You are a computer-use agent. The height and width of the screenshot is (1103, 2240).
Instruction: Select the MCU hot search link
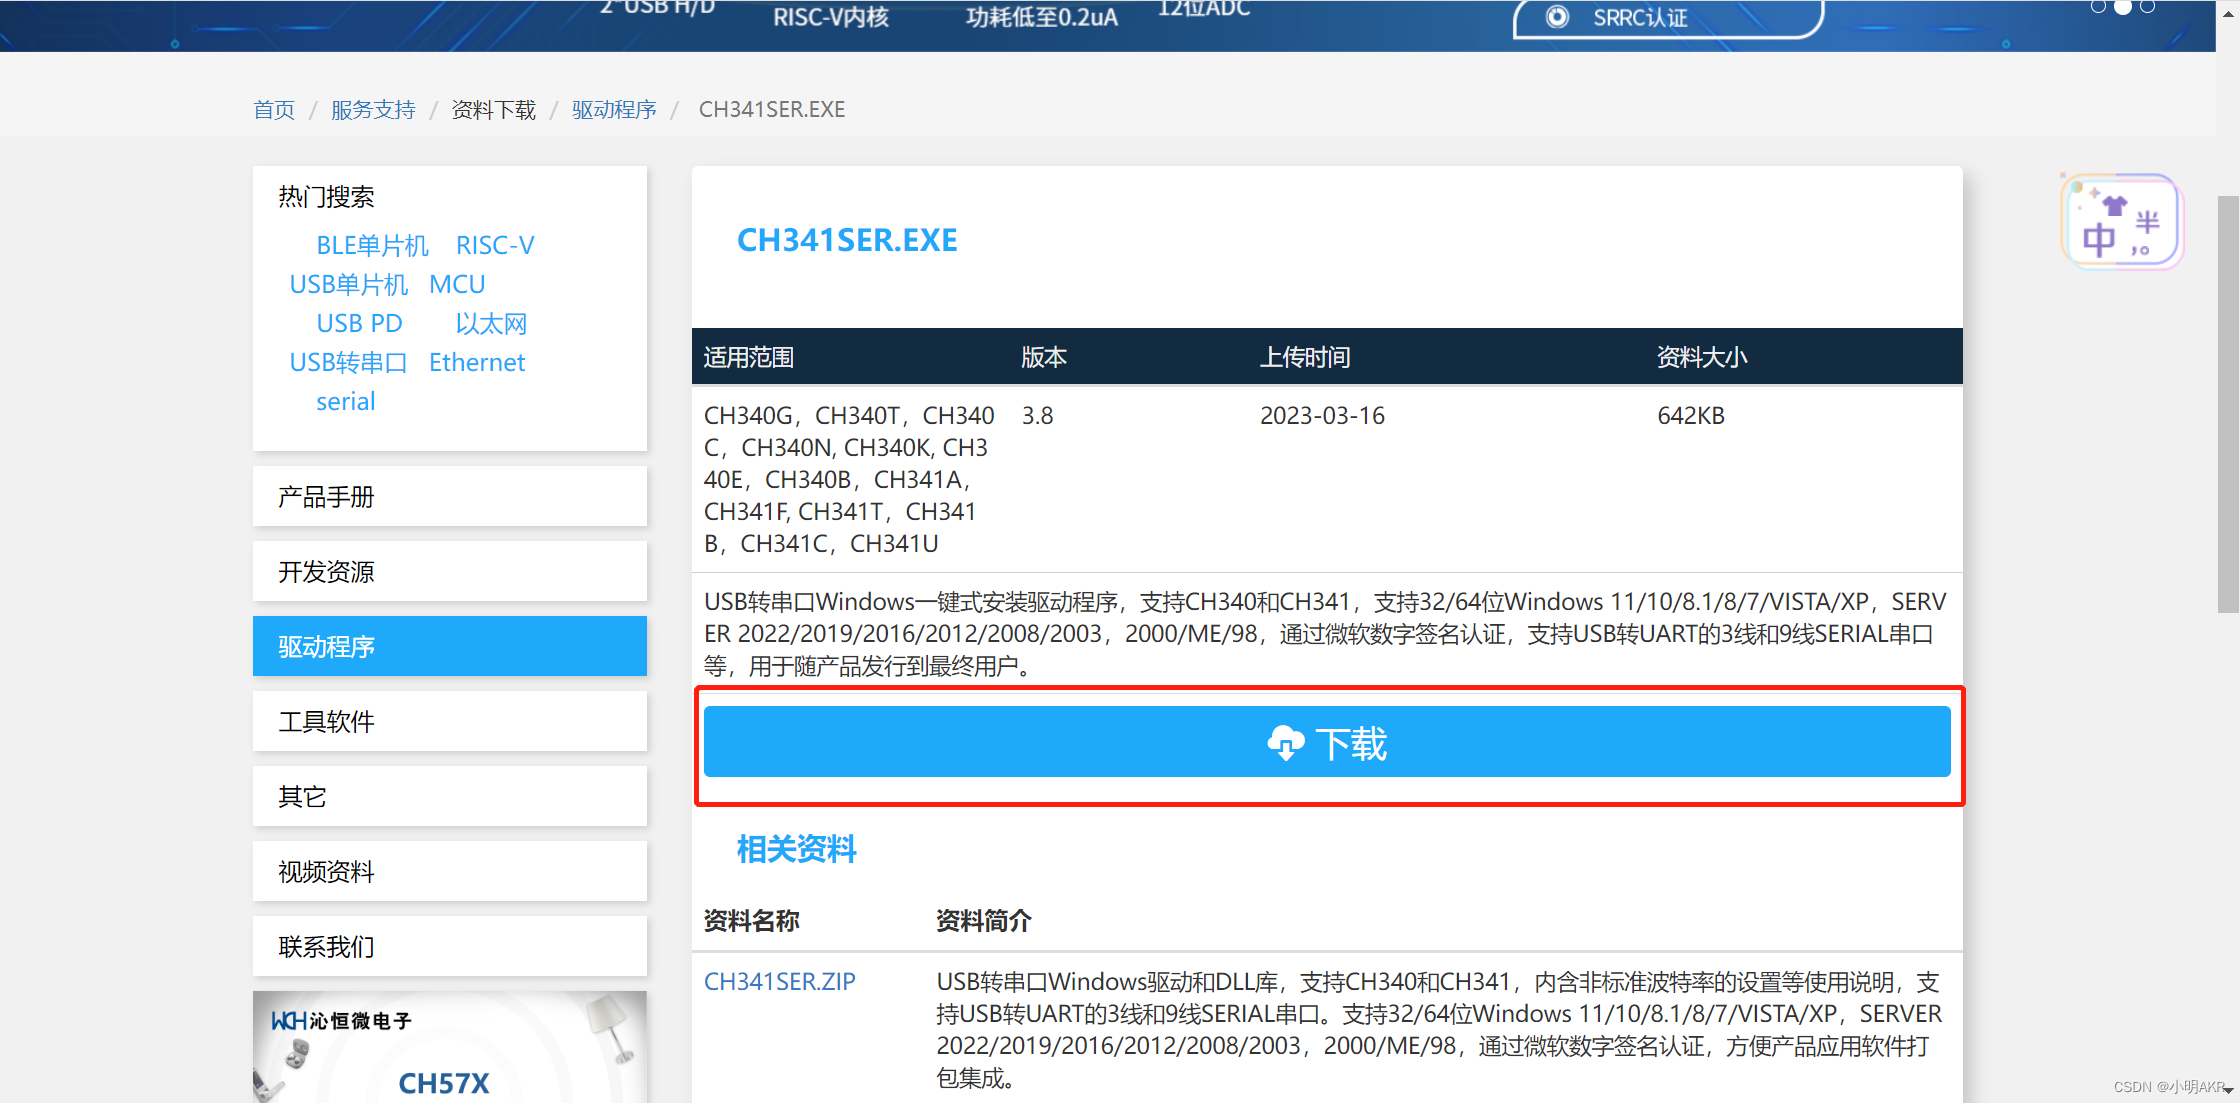click(457, 284)
